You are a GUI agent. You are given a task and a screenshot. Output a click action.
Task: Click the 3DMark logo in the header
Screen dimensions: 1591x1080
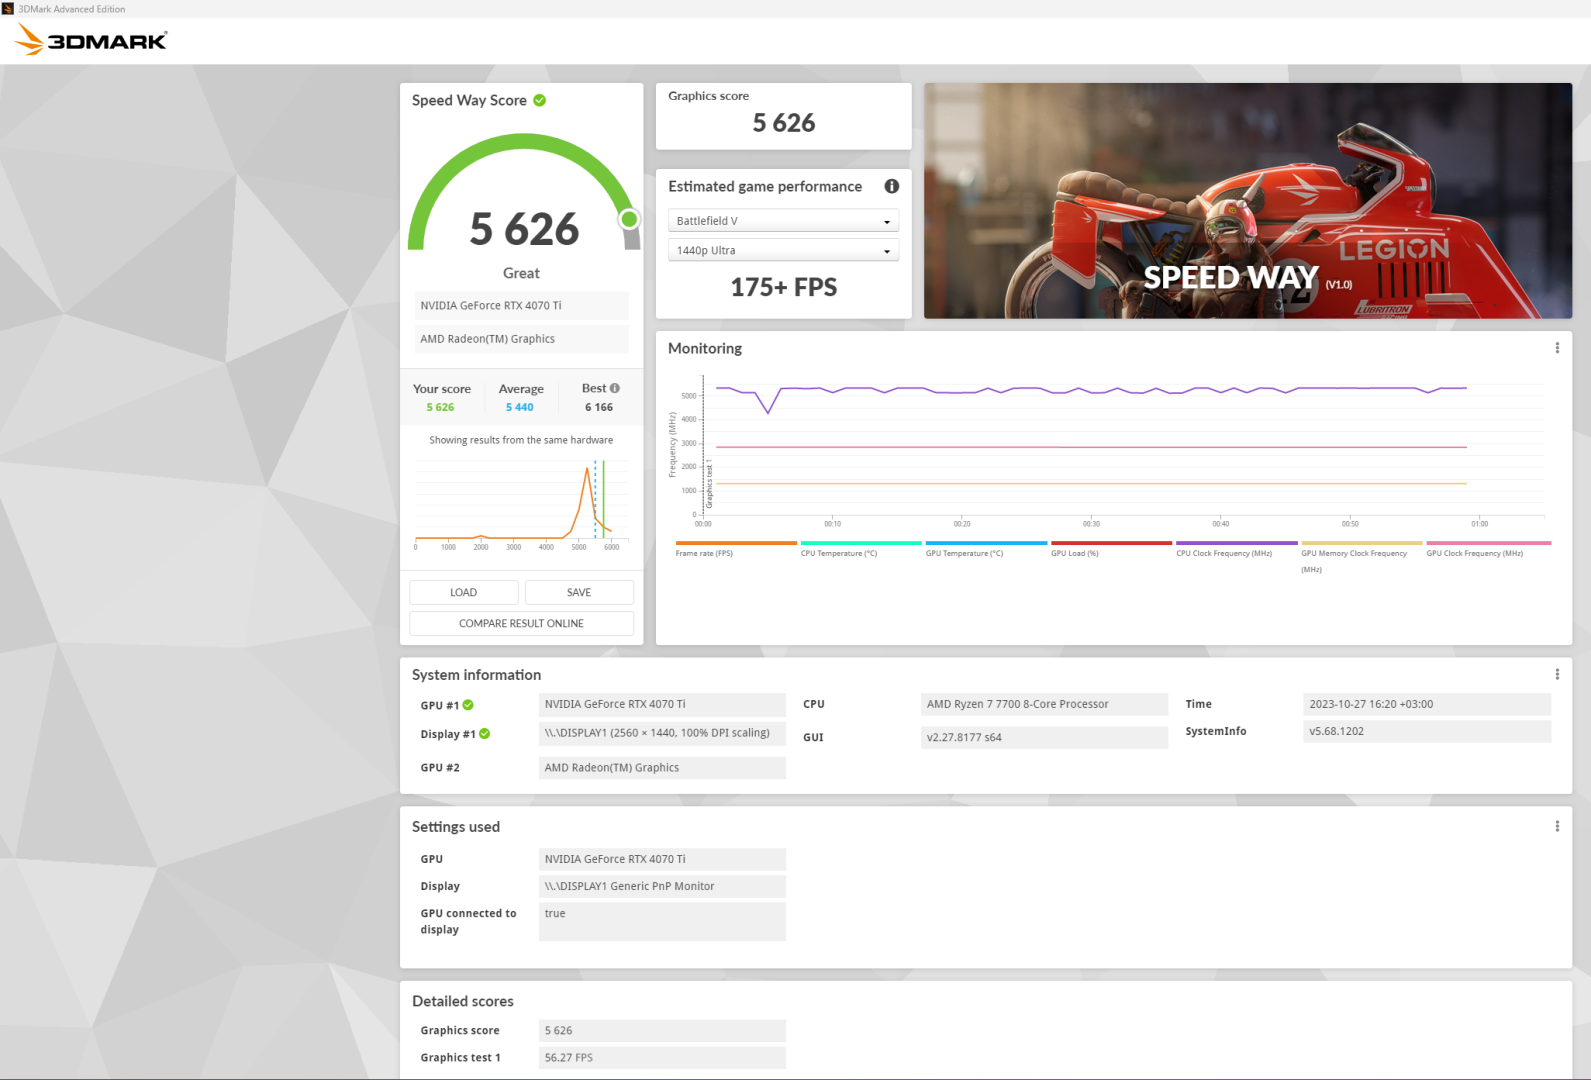91,40
